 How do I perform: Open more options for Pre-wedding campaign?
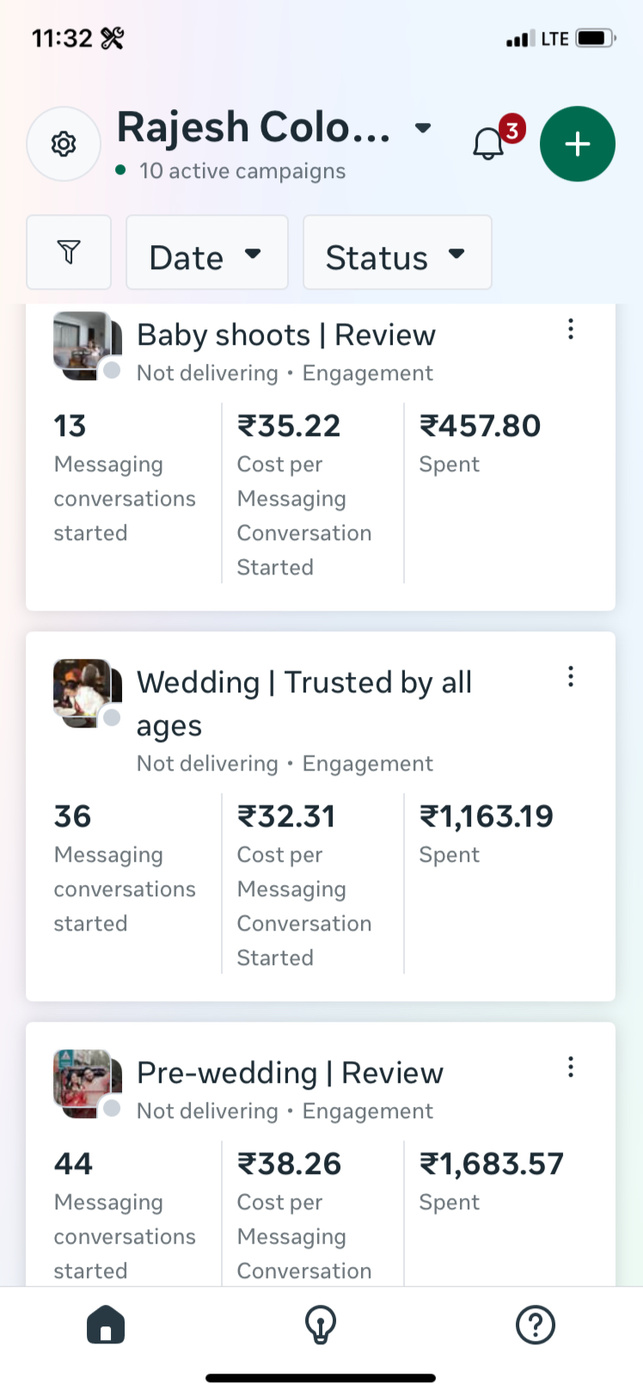(x=570, y=1067)
